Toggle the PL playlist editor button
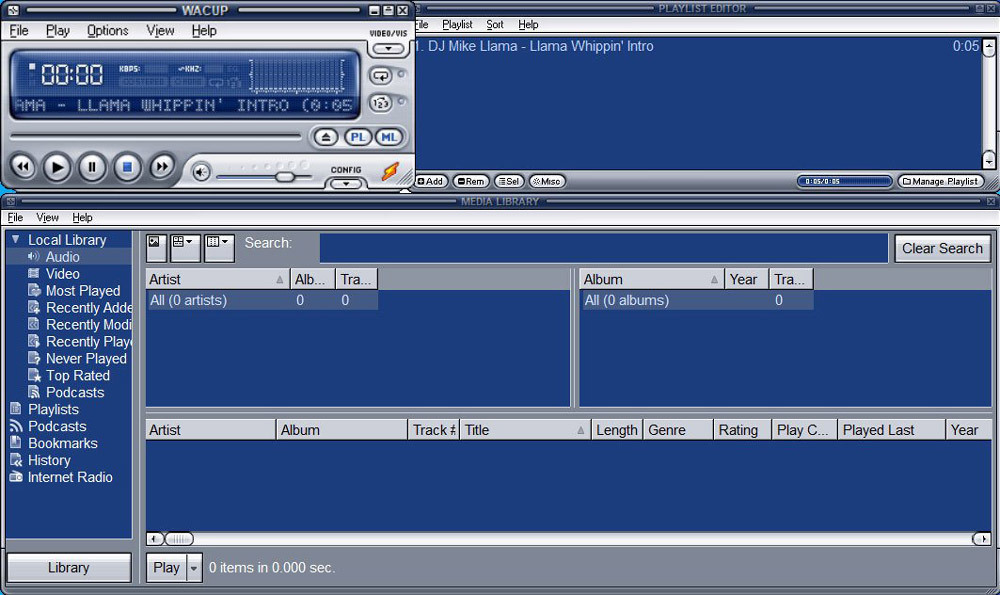The width and height of the screenshot is (1000, 595). [357, 137]
